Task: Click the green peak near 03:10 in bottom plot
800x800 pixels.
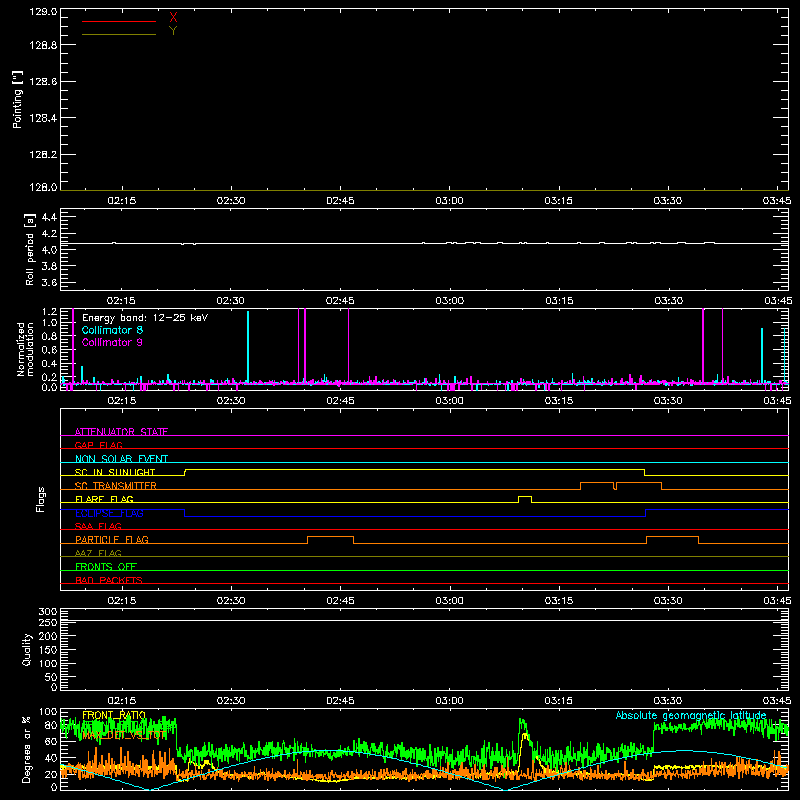Action: (x=522, y=724)
